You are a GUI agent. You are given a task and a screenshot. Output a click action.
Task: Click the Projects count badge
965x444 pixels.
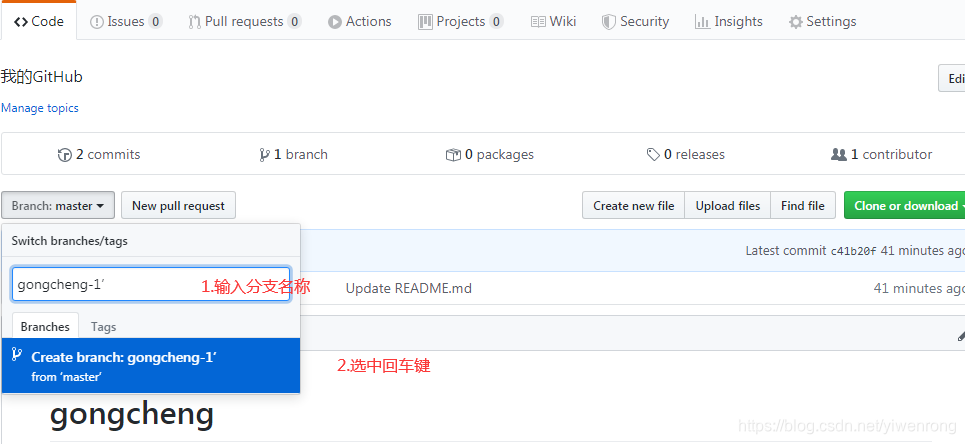(x=496, y=22)
